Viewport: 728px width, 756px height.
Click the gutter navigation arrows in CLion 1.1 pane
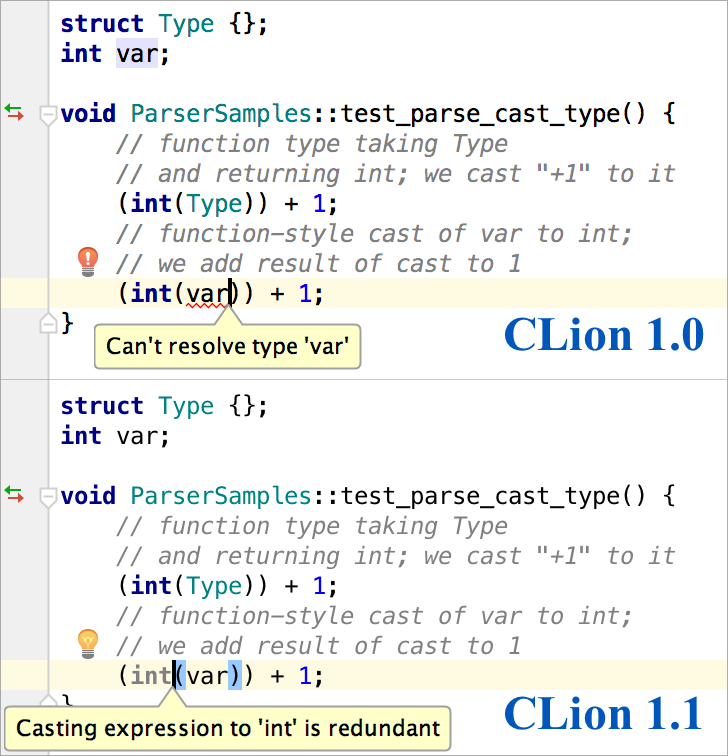(x=14, y=494)
